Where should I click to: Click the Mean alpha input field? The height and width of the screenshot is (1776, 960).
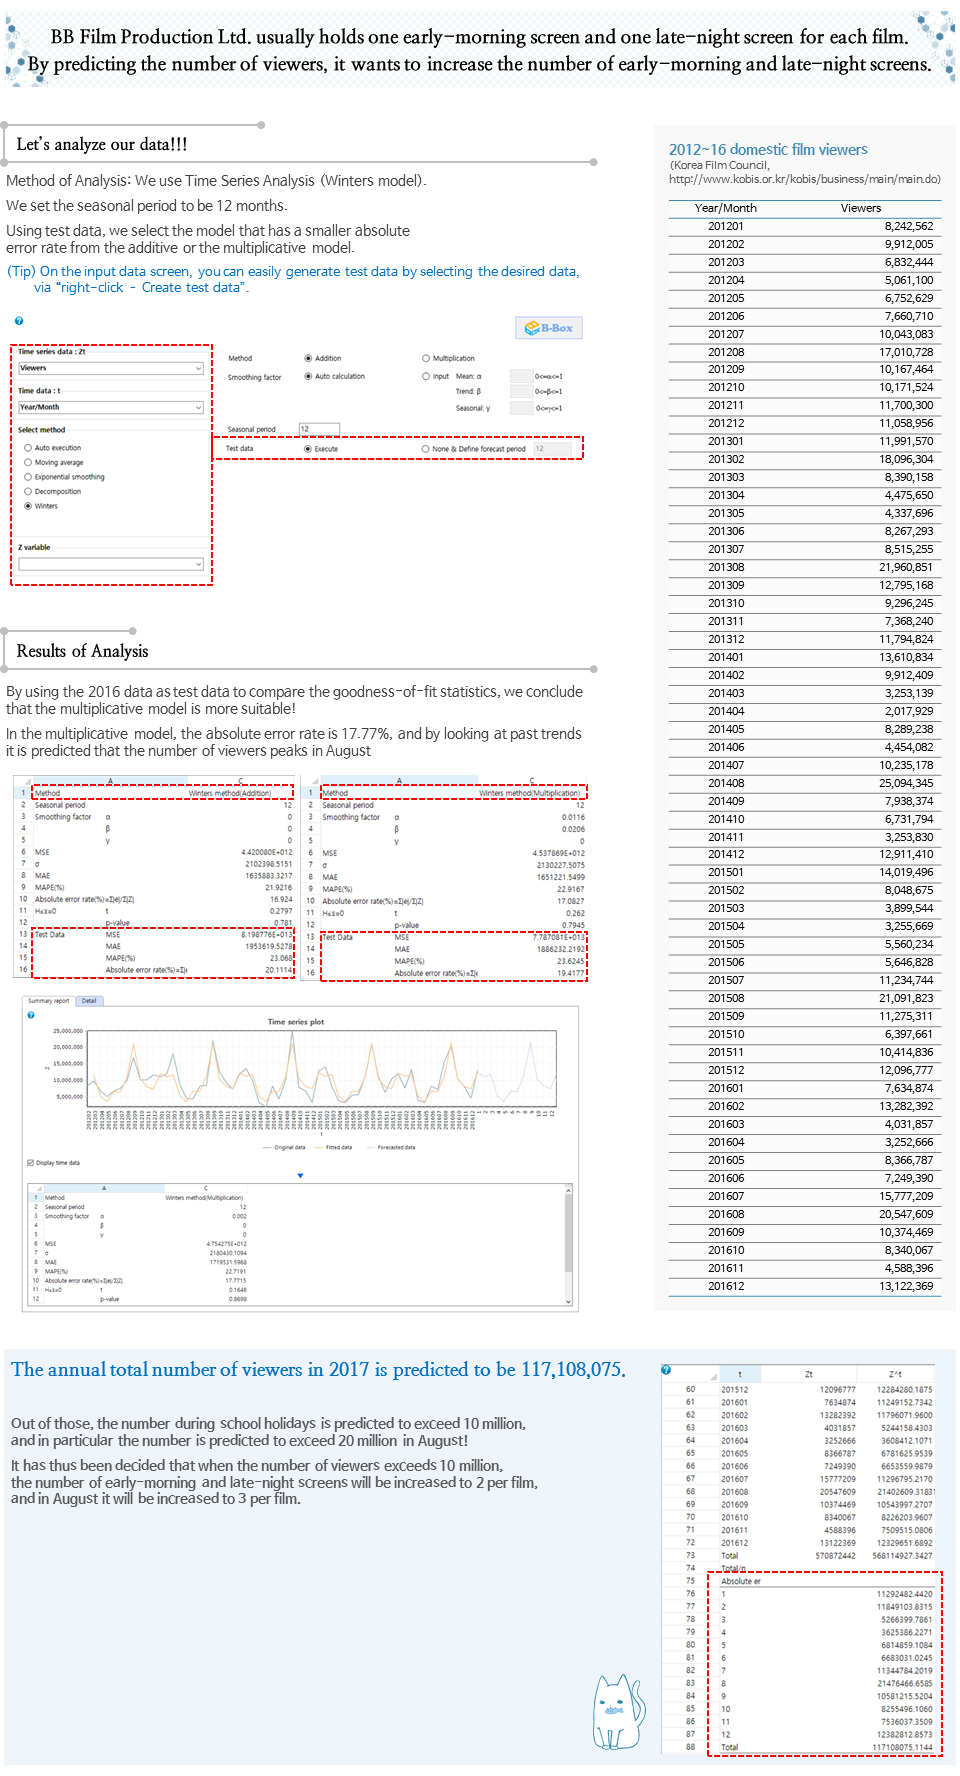[521, 376]
